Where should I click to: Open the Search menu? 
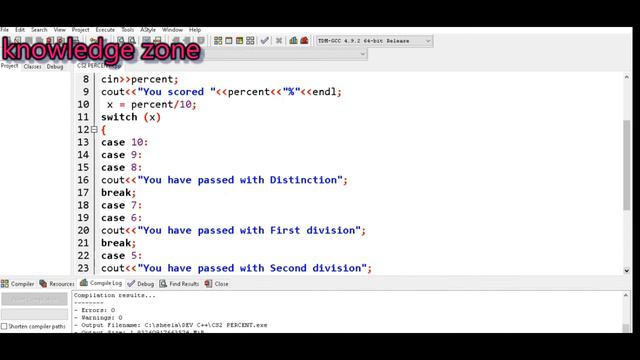(39, 30)
